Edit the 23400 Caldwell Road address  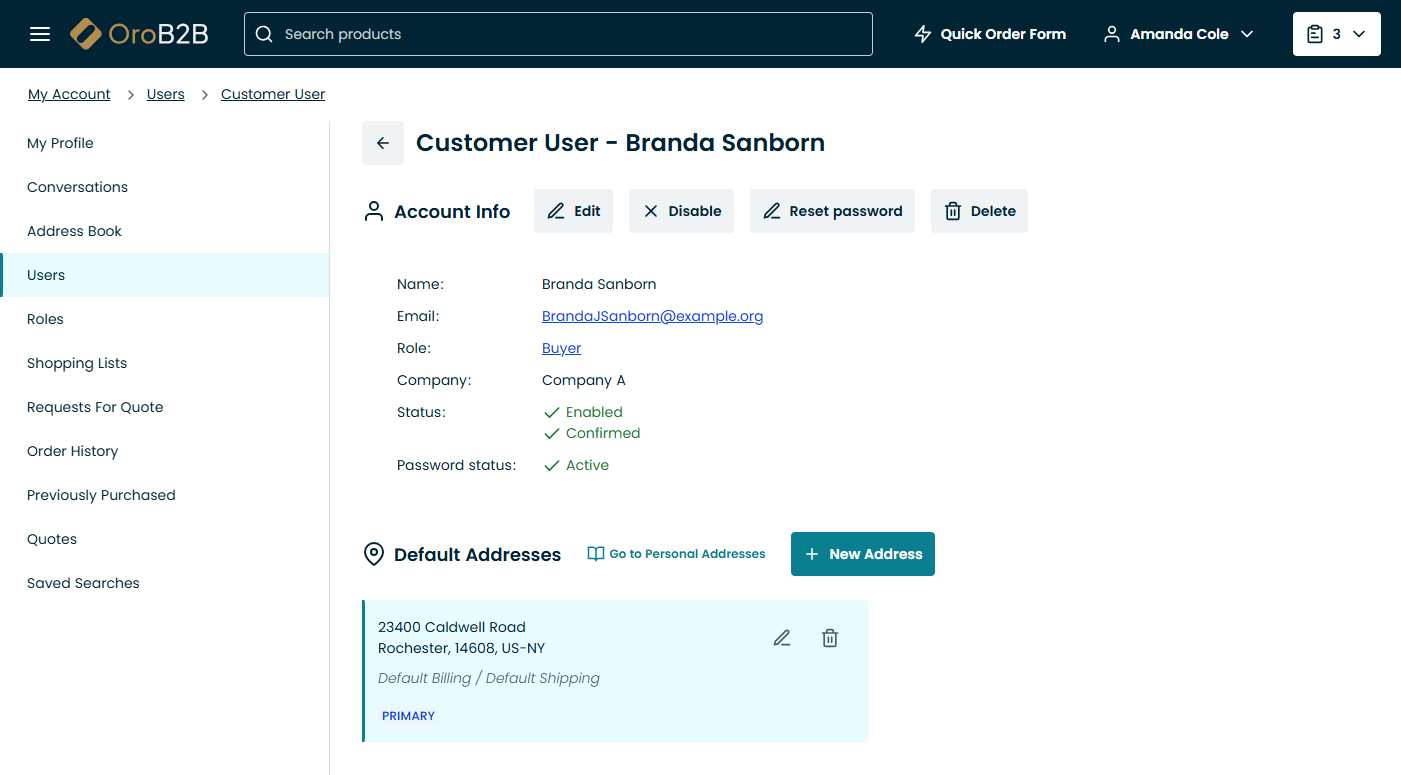pyautogui.click(x=782, y=638)
